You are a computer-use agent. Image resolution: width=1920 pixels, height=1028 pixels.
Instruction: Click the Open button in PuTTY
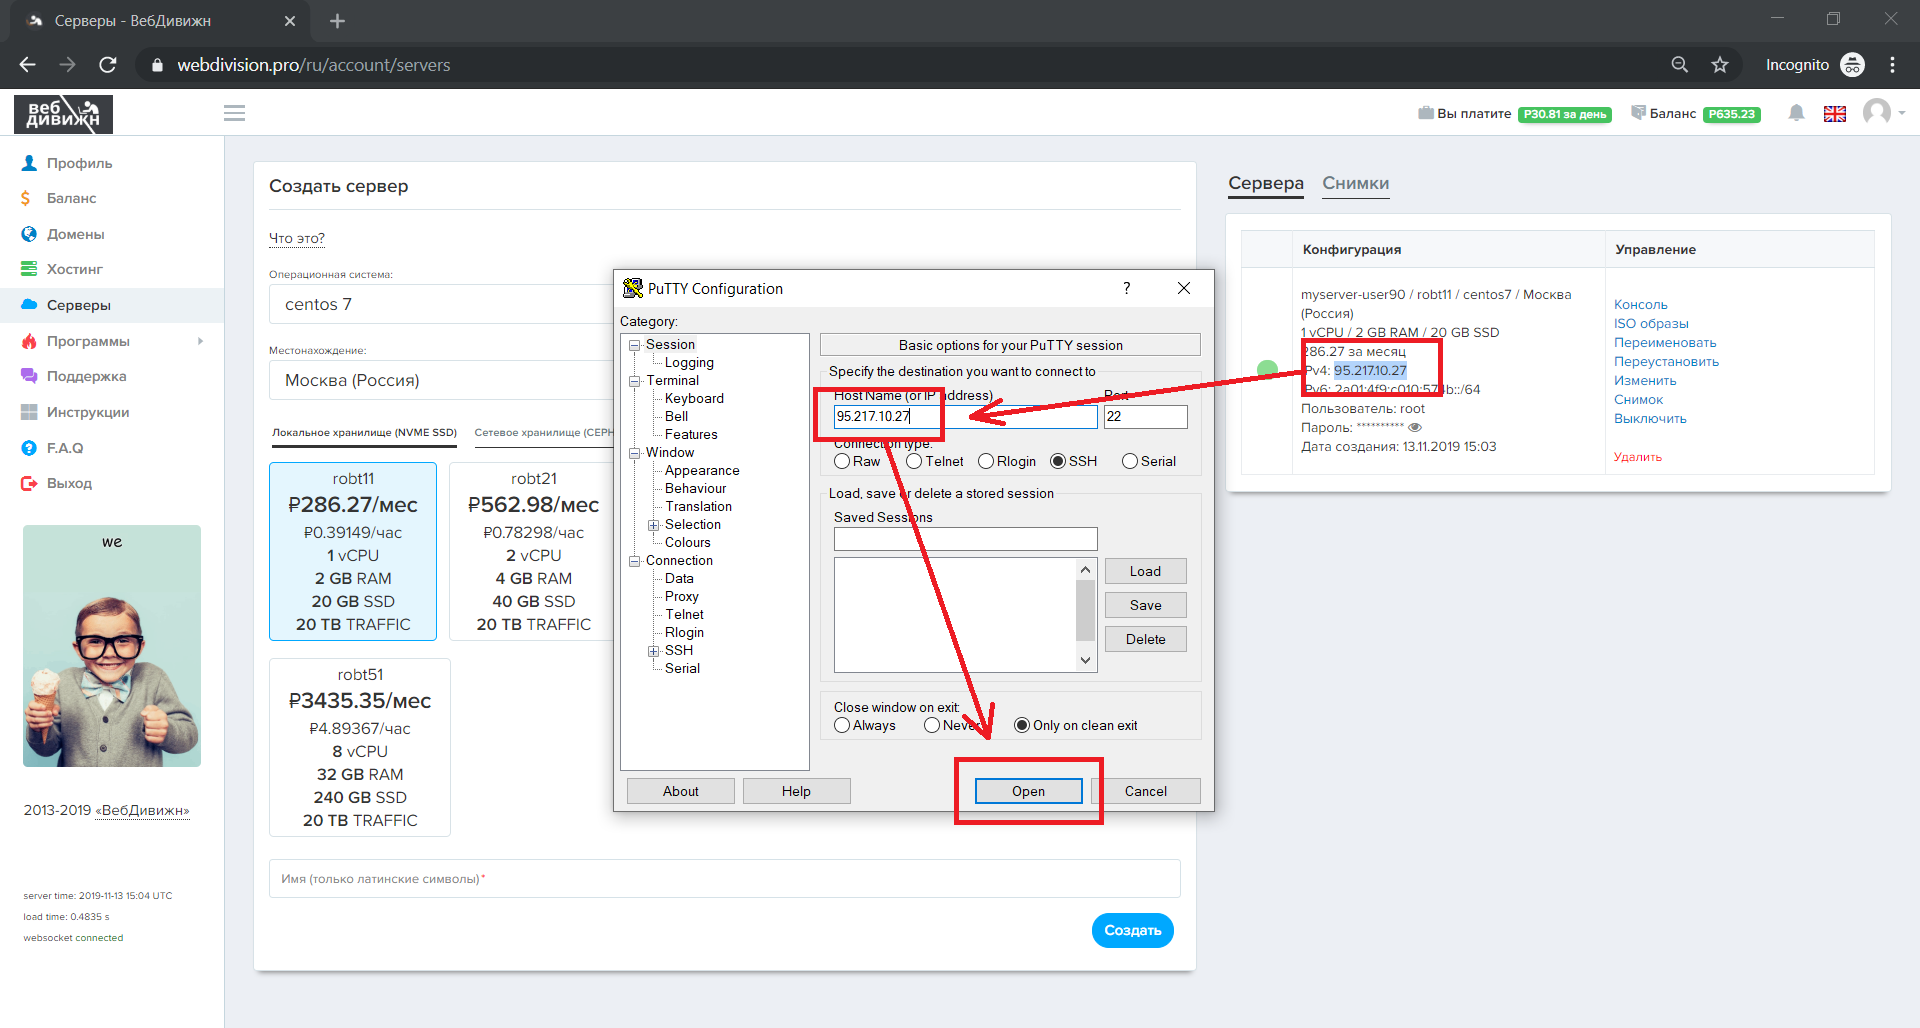pyautogui.click(x=1028, y=791)
